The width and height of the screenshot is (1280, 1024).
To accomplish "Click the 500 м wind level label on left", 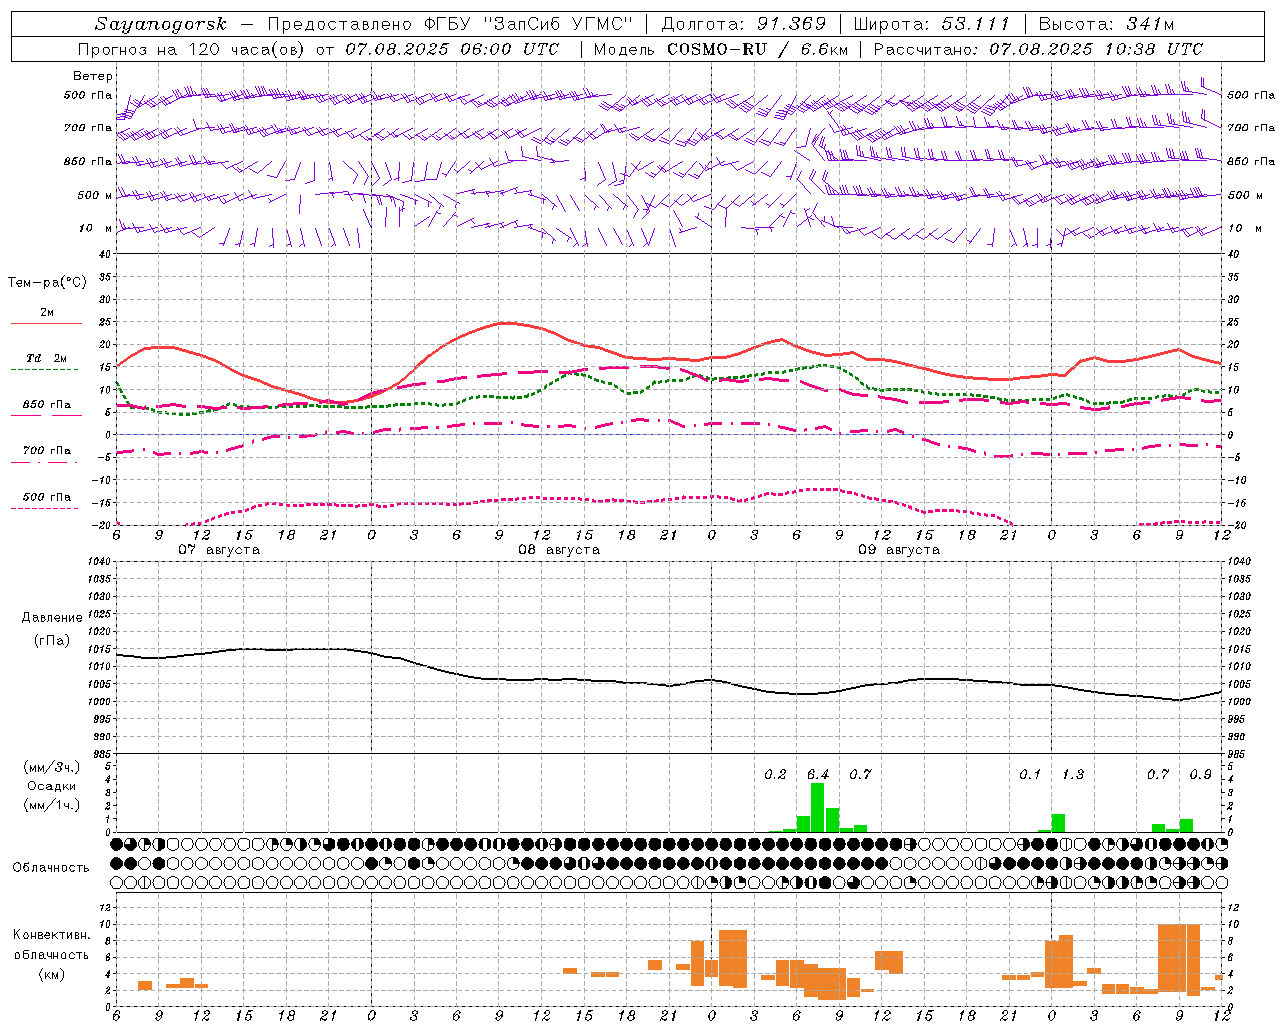I will [x=95, y=196].
